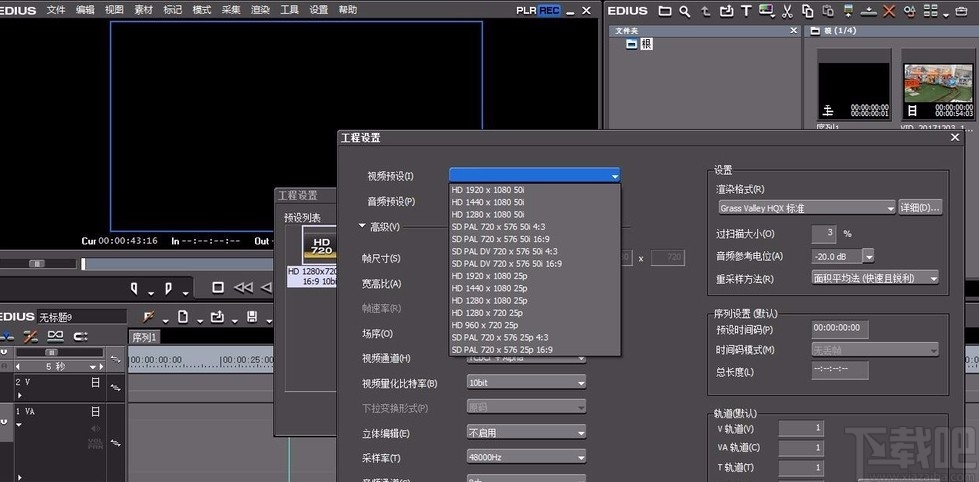This screenshot has height=482, width=979.
Task: Click the new project document icon
Action: click(183, 317)
